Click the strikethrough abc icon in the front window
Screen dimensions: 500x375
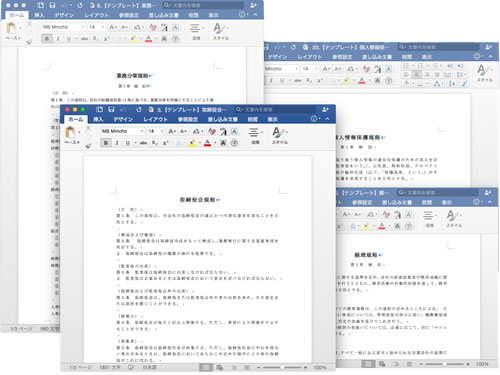click(x=143, y=143)
